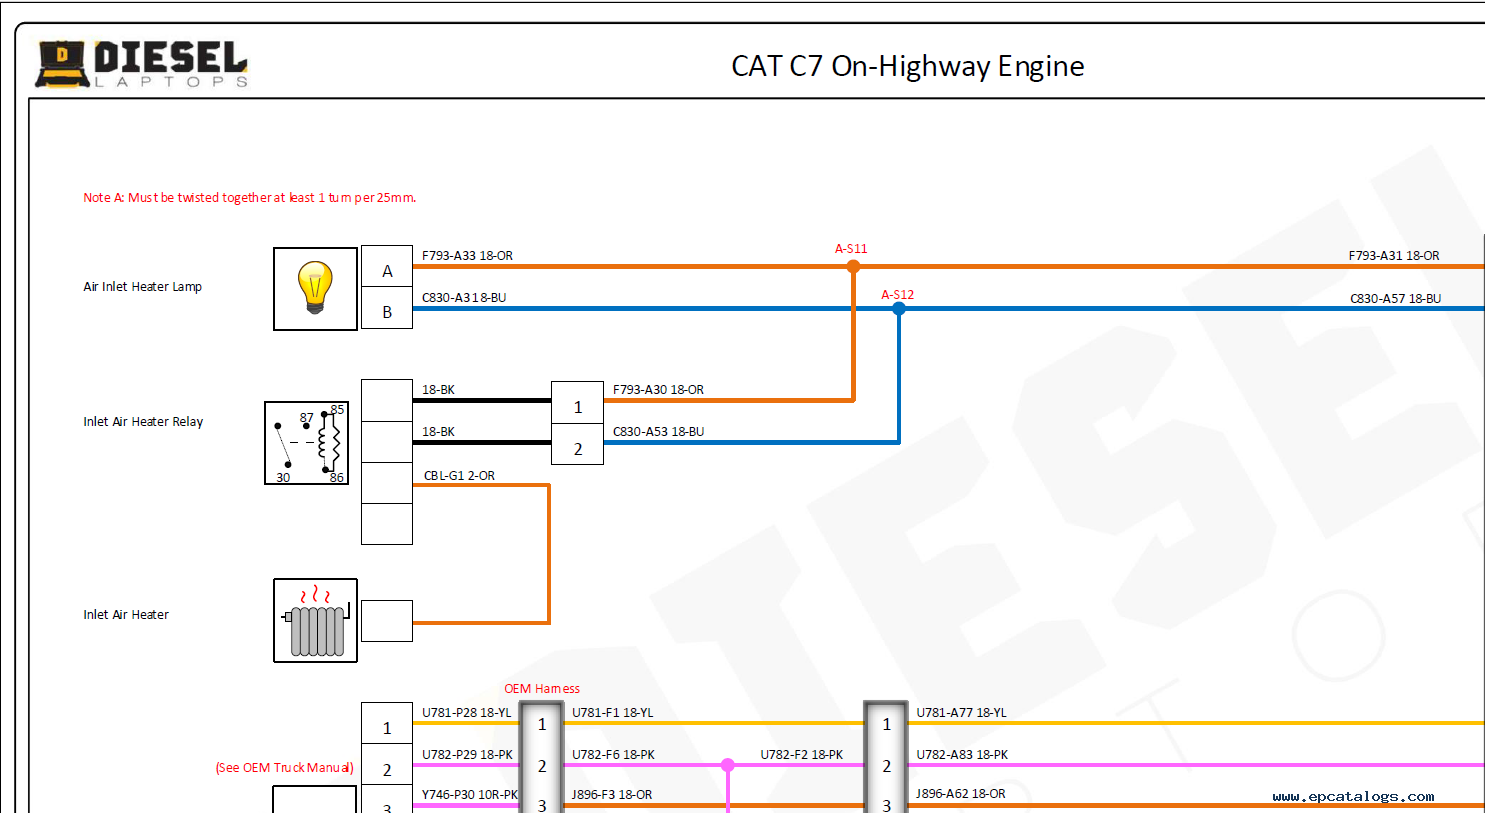The width and height of the screenshot is (1485, 813).
Task: Click the CAT C7 On-Highway Engine title
Action: [x=907, y=66]
